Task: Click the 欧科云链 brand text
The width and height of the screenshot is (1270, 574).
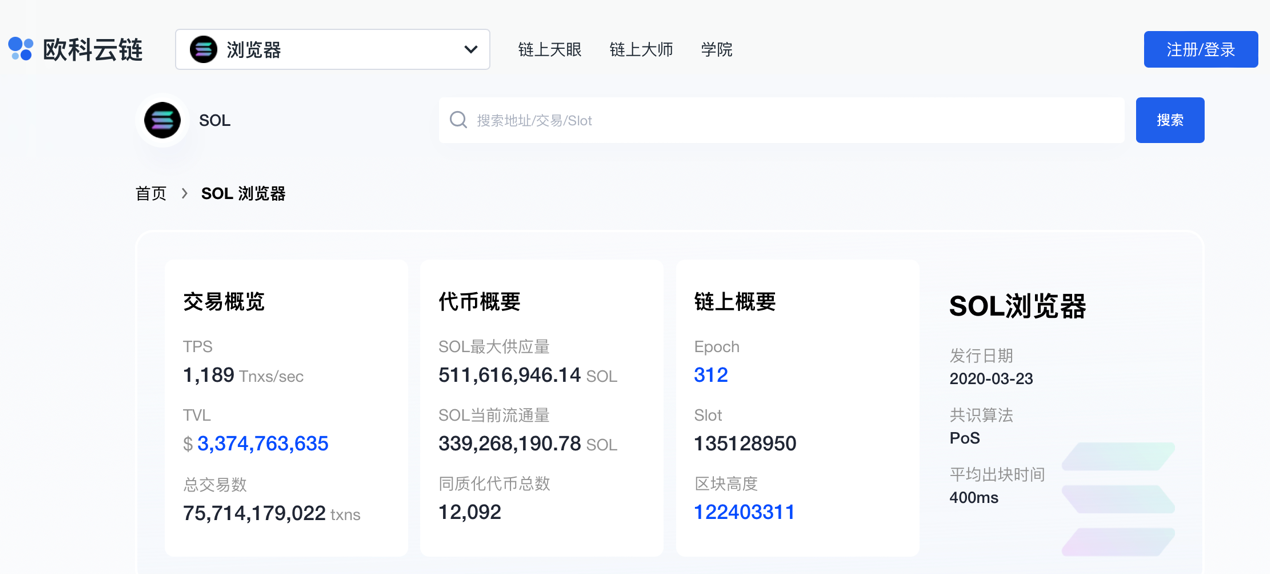Action: [93, 49]
